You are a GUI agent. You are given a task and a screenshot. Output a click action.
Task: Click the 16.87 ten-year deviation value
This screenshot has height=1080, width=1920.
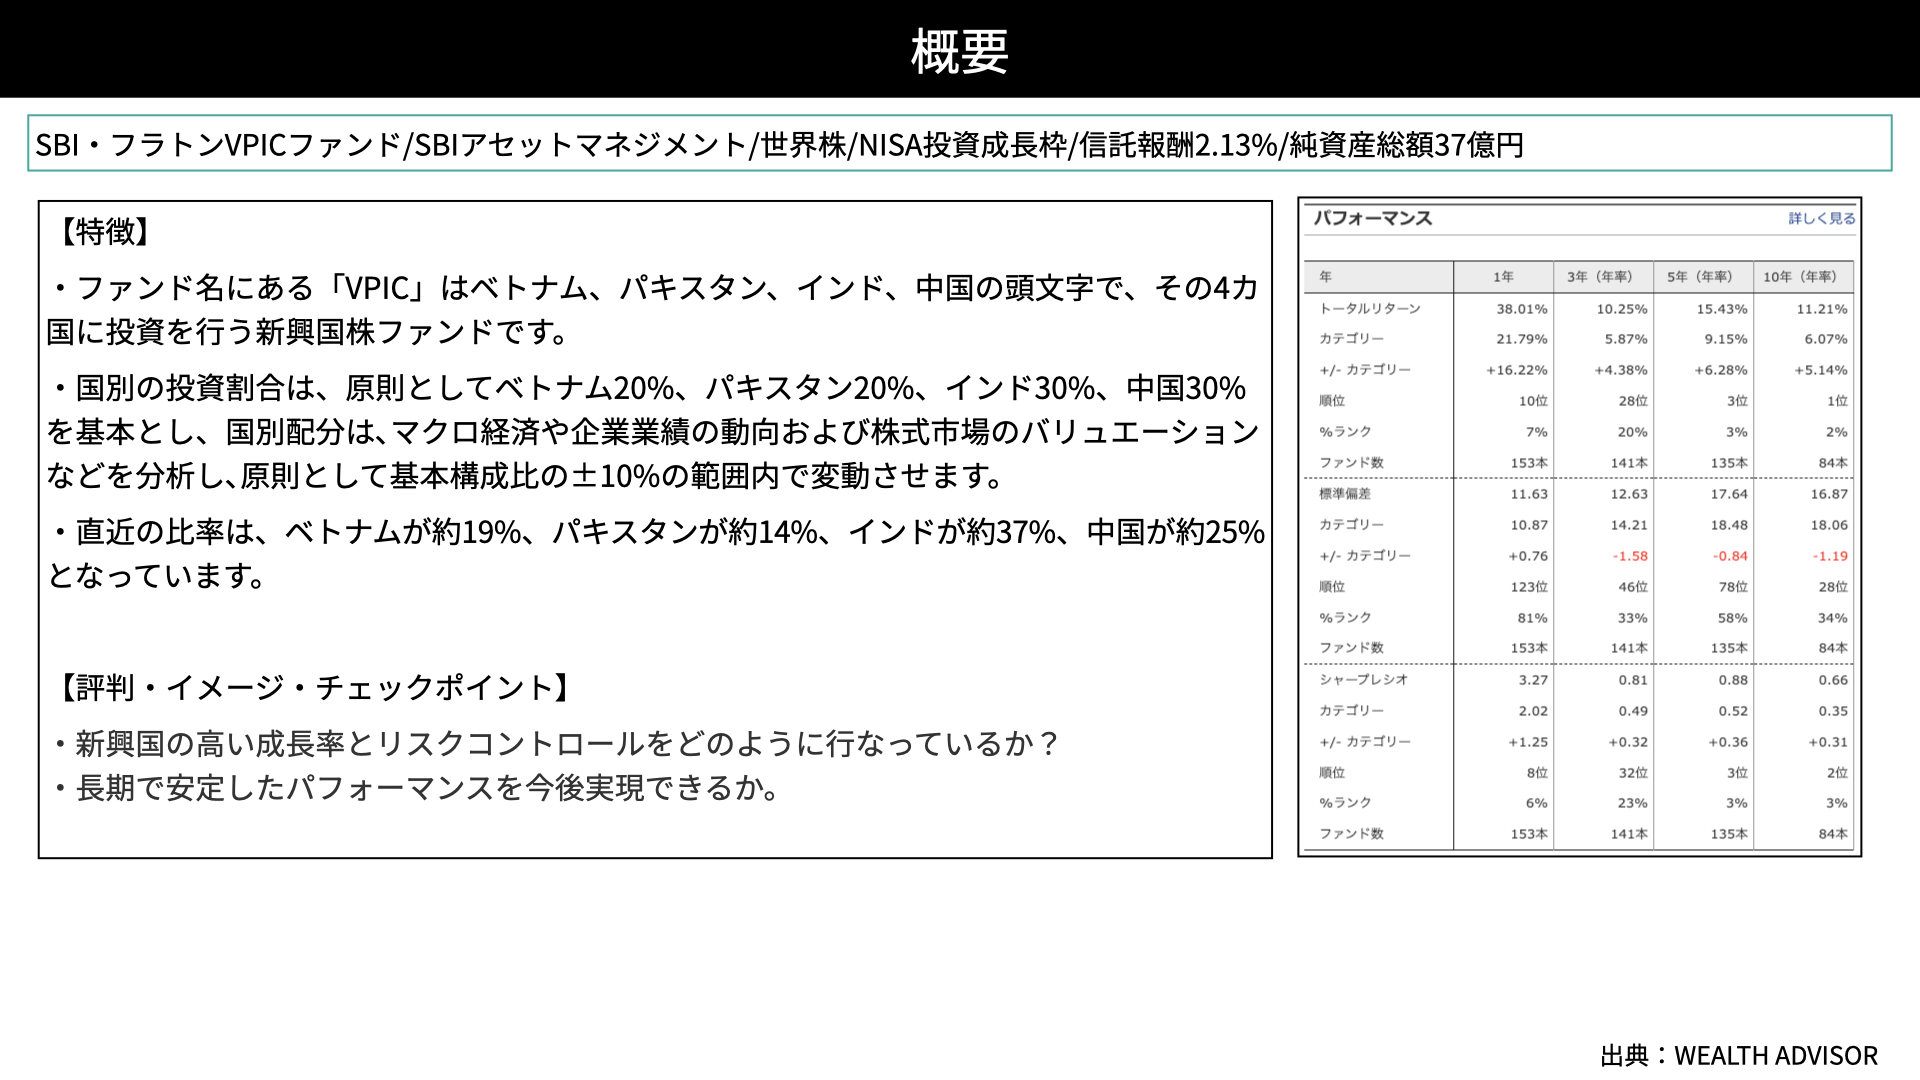point(1829,494)
